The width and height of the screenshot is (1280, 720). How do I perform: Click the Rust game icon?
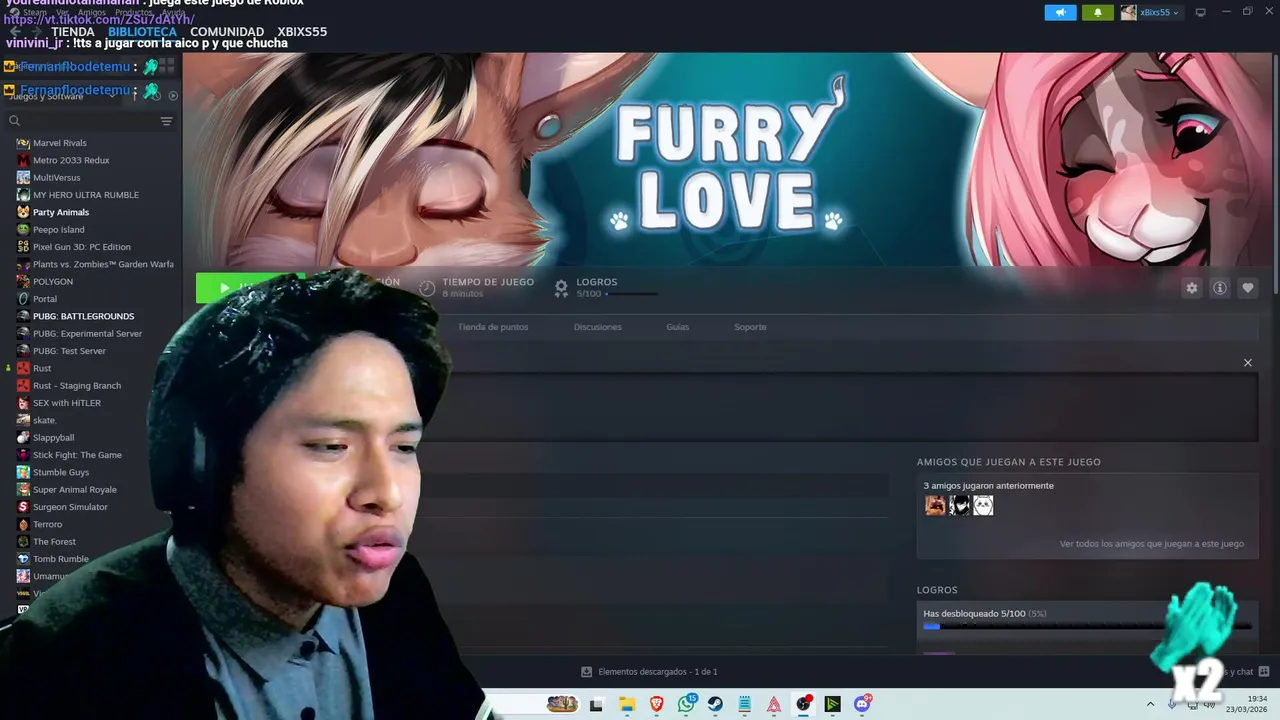[x=23, y=368]
